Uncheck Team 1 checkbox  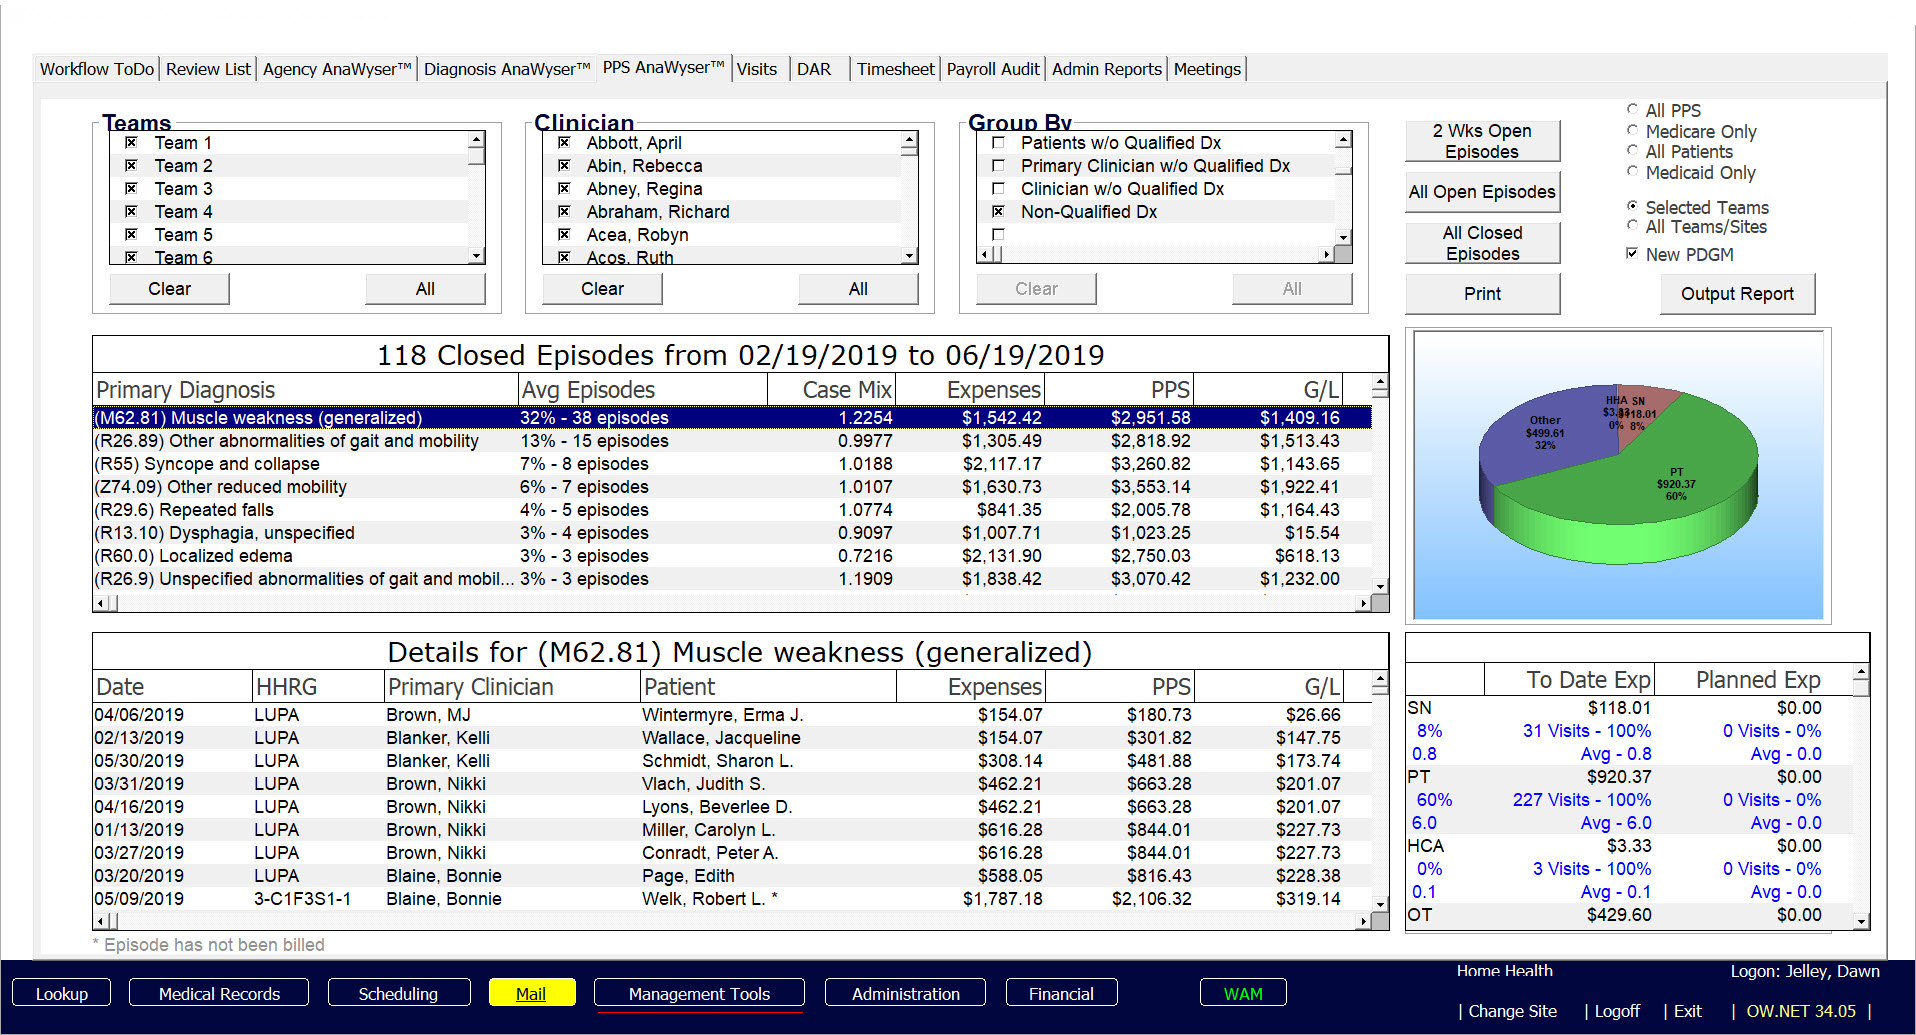click(131, 143)
